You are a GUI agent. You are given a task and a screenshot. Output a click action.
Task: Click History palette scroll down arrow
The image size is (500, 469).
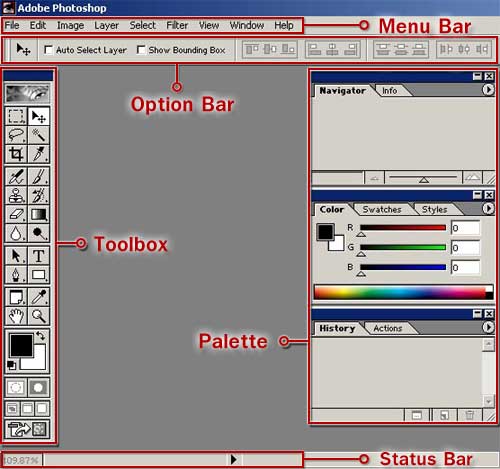488,401
